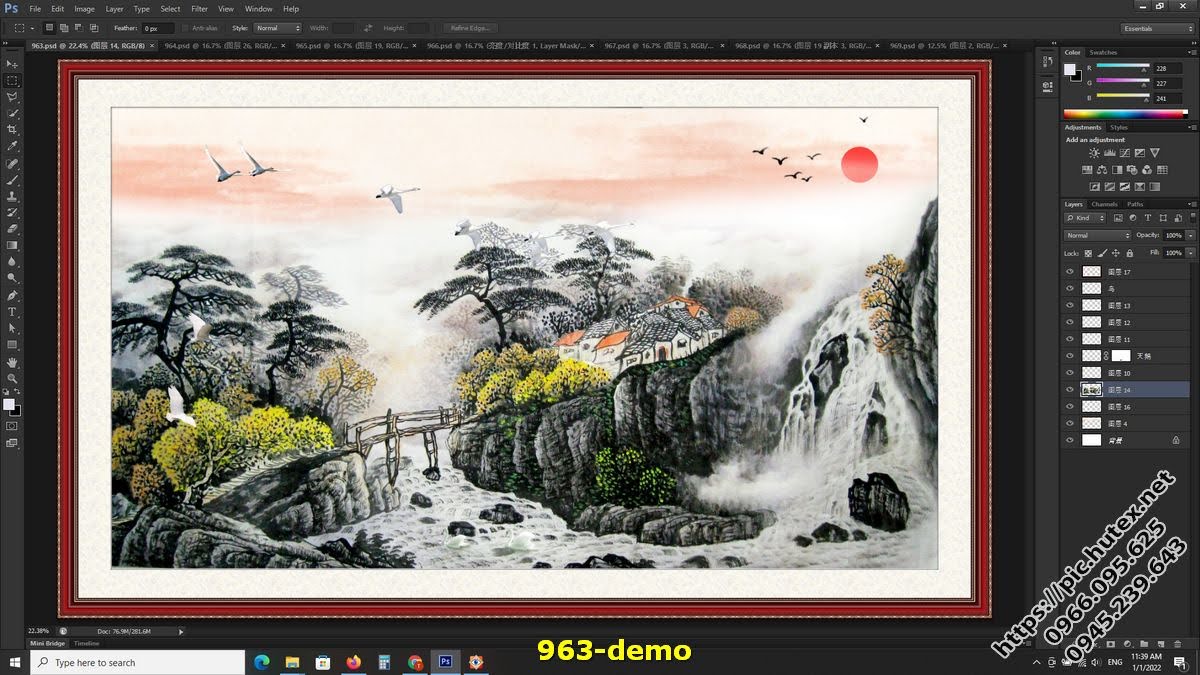Select the Crop tool
Screen dimensions: 1200x675
pos(12,130)
